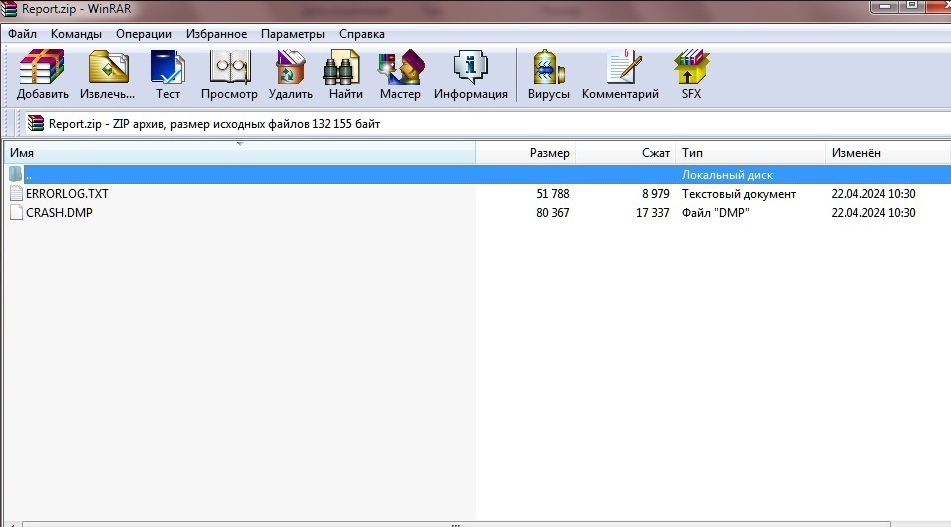This screenshot has width=951, height=527.
Task: Run the Тест archive test icon
Action: pos(167,74)
